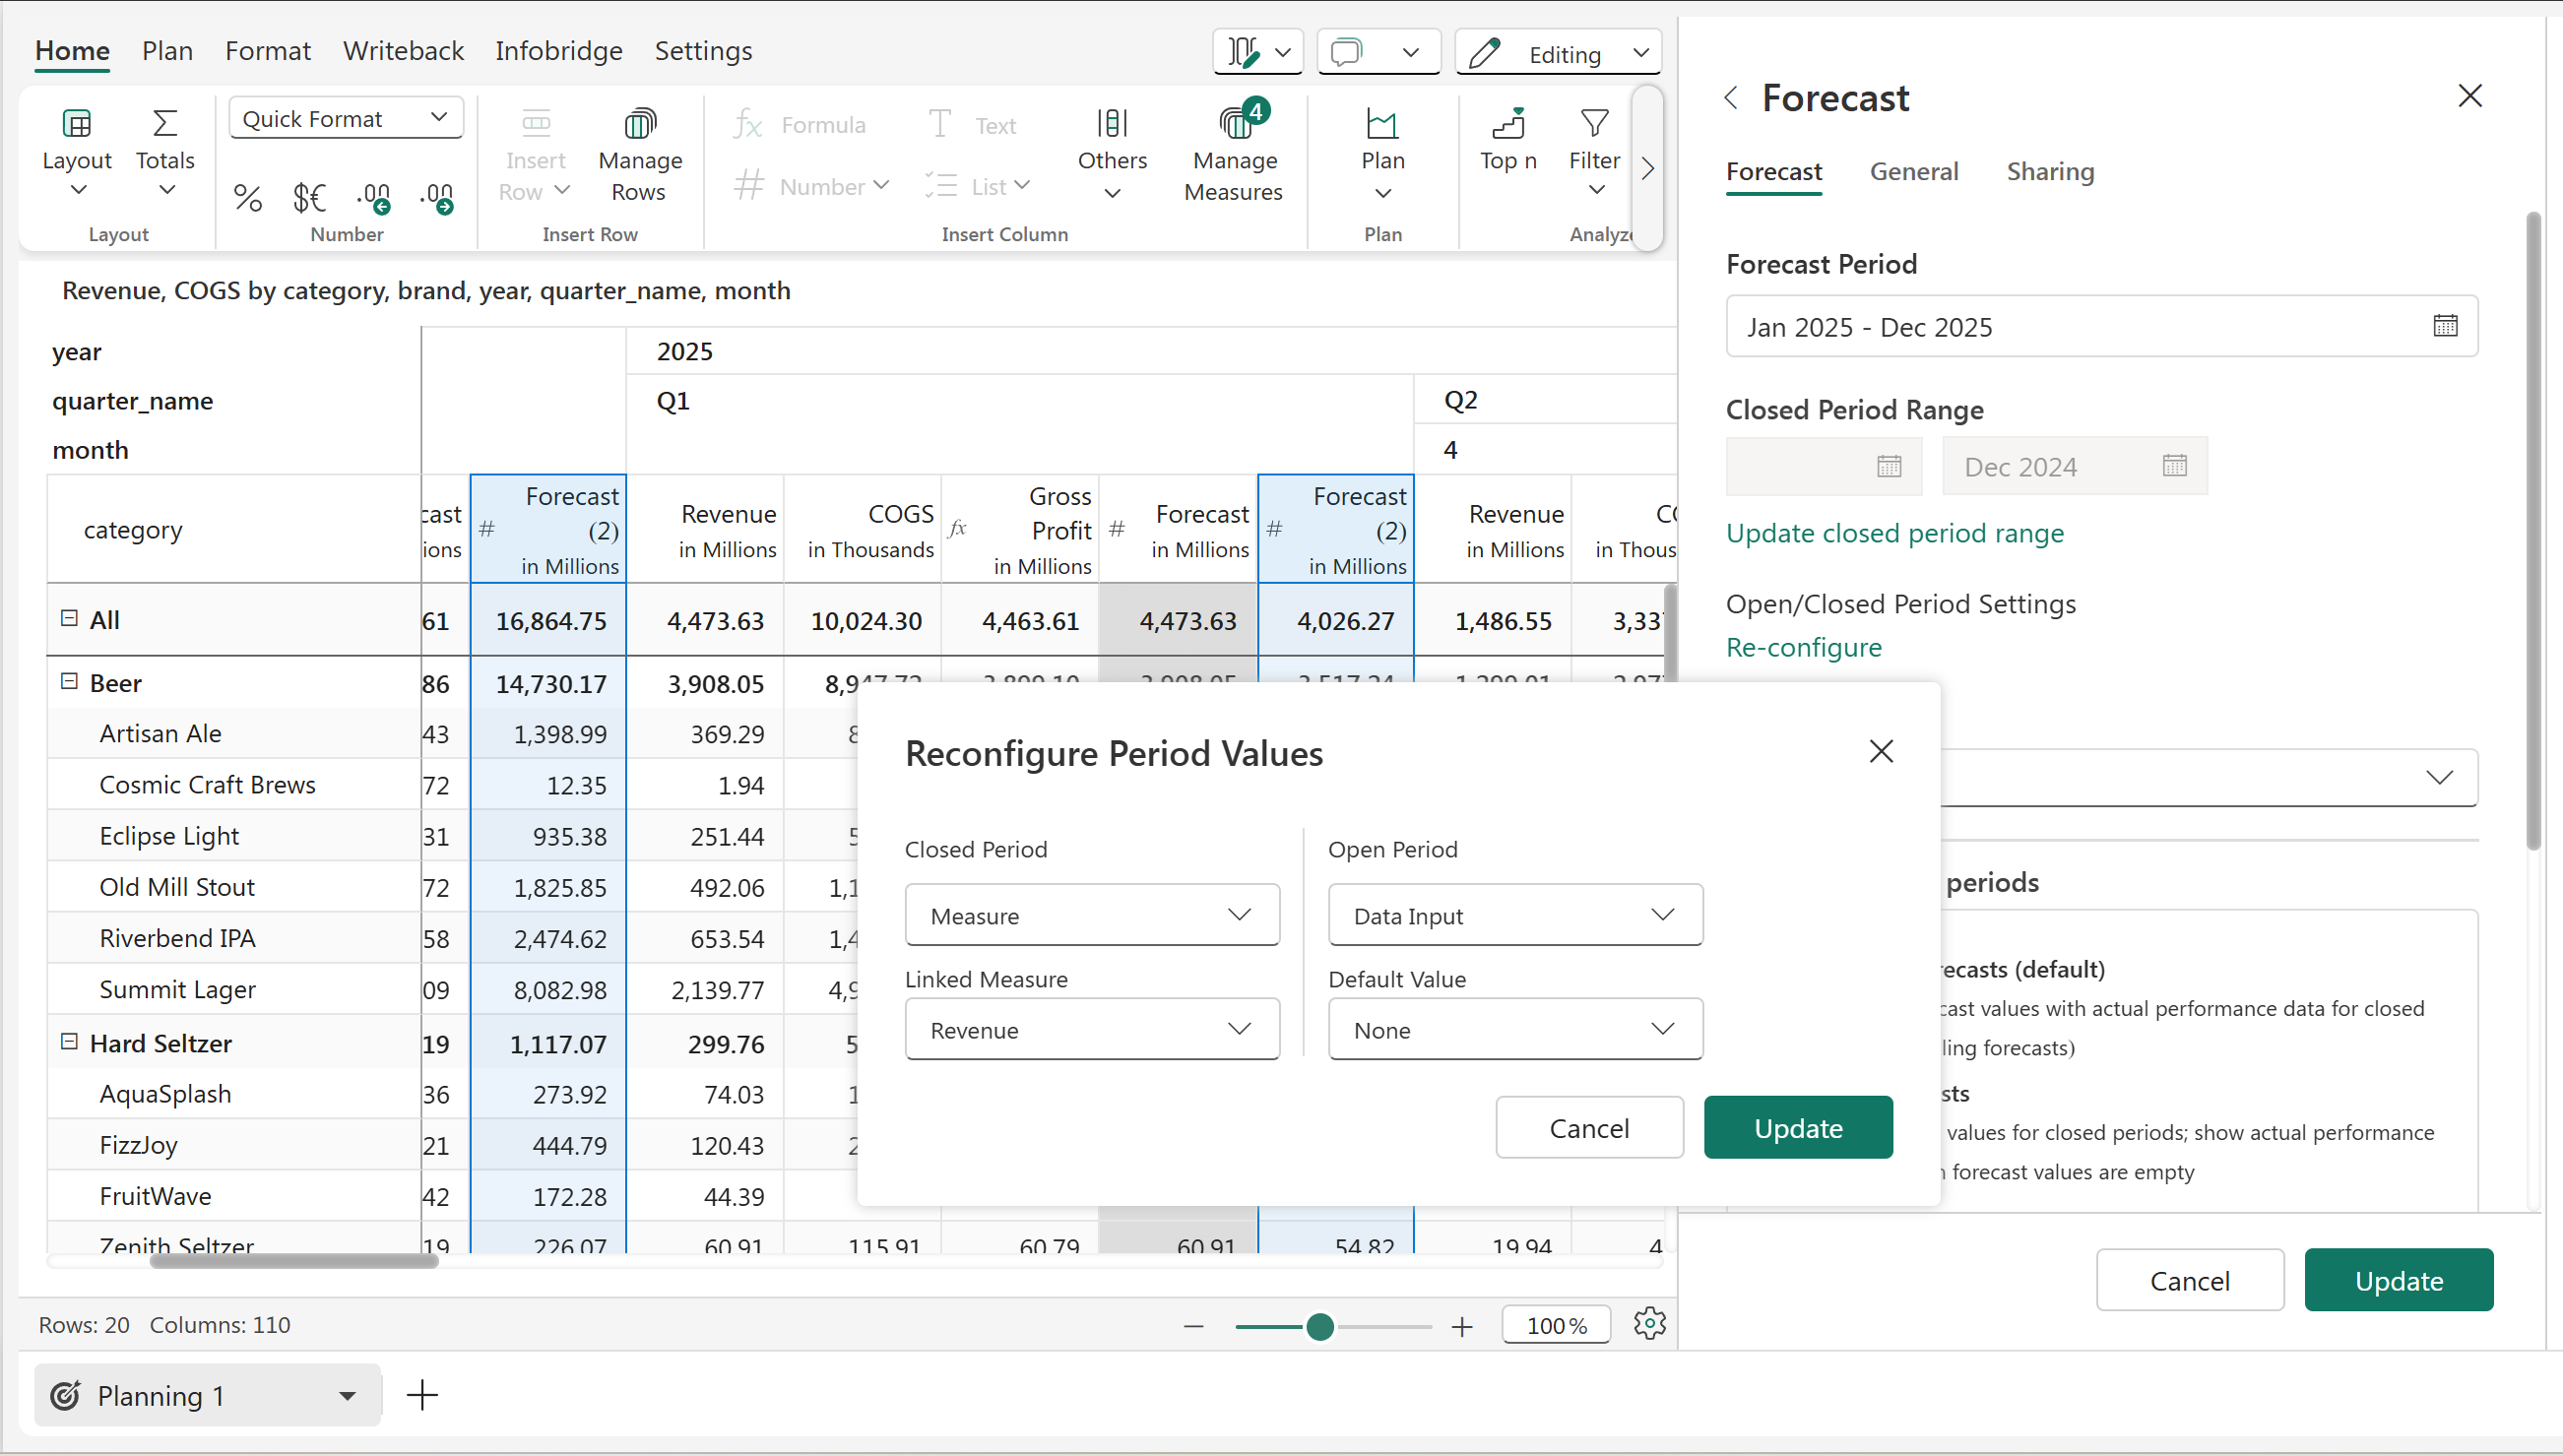Switch to the Writeback ribbon tab
This screenshot has height=1456, width=2563.
coord(403,51)
